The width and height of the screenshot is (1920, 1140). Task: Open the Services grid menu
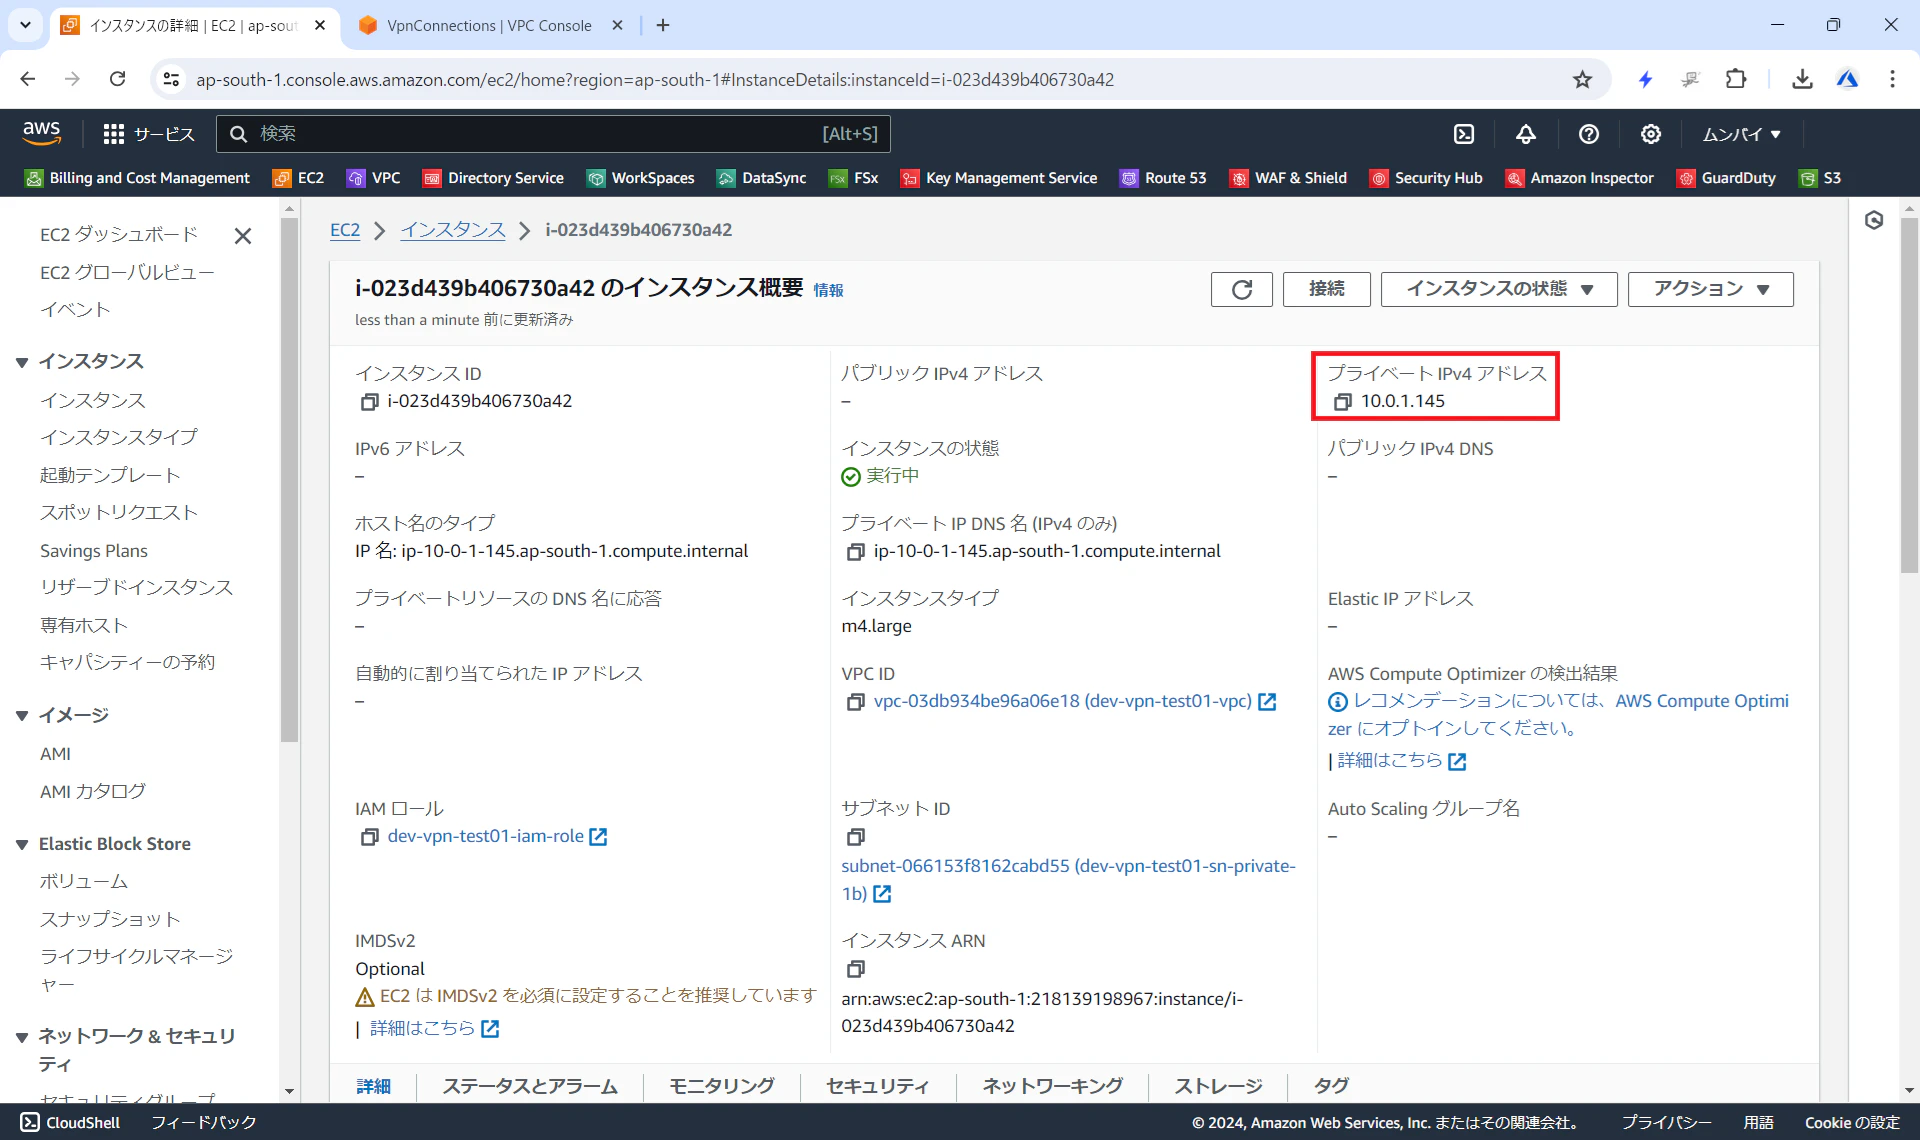(149, 134)
